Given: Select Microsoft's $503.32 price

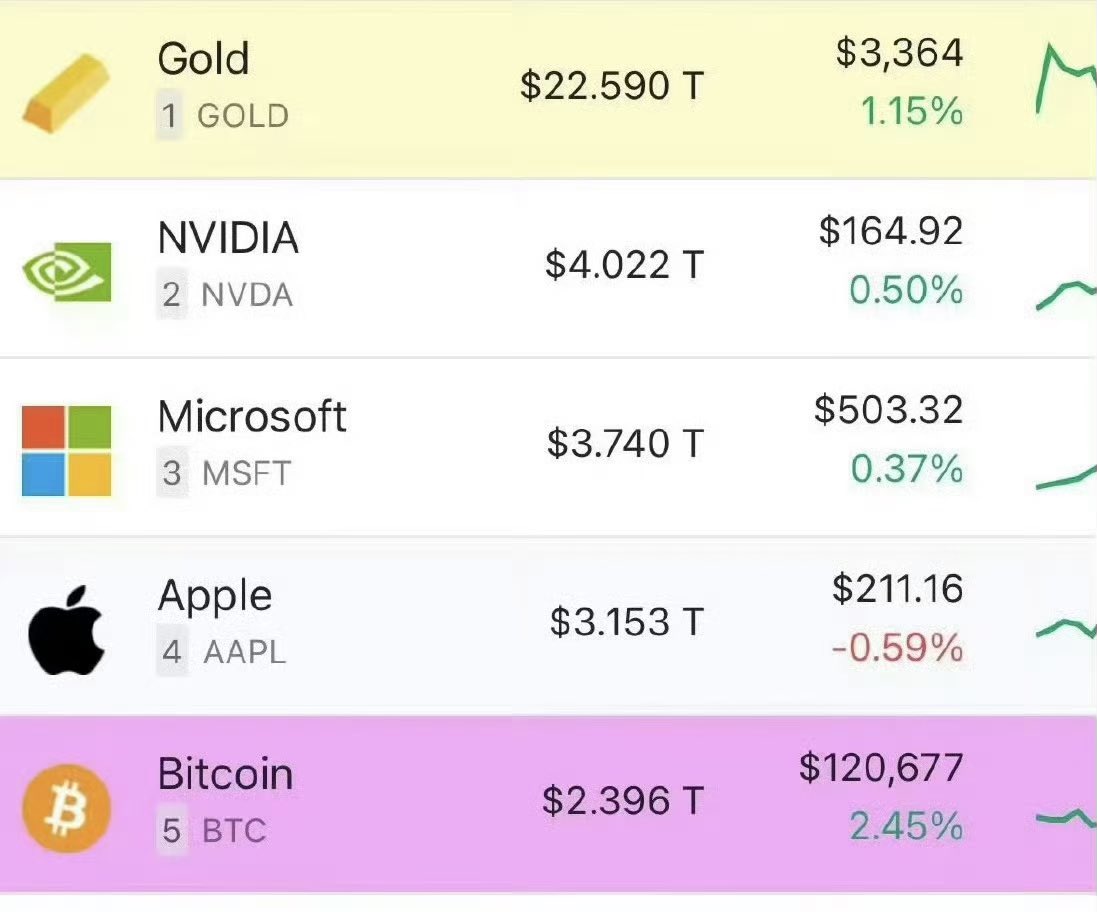Looking at the screenshot, I should 889,410.
